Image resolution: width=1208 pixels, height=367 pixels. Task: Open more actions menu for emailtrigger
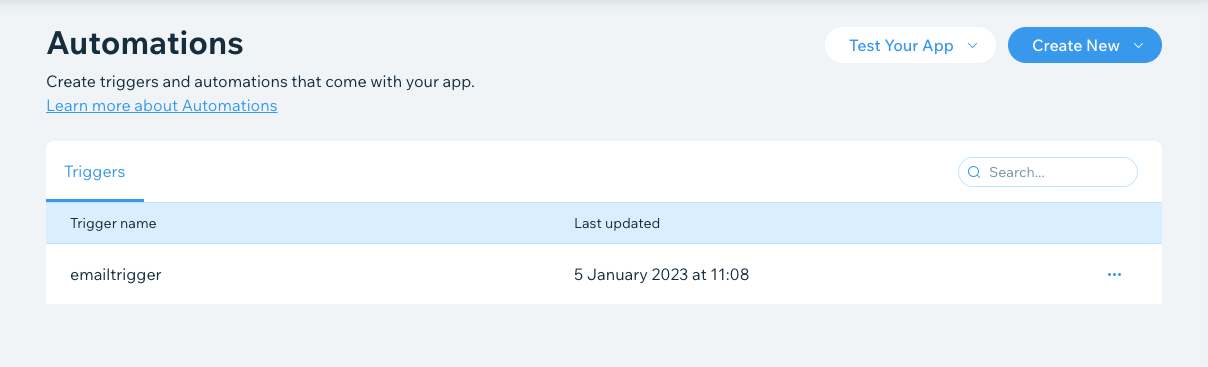(1114, 274)
